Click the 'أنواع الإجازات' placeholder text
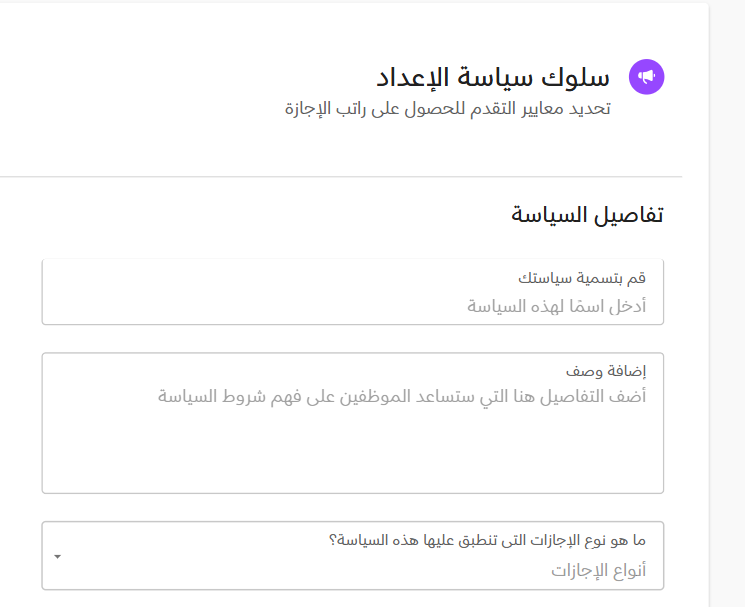The image size is (745, 607). (x=598, y=570)
